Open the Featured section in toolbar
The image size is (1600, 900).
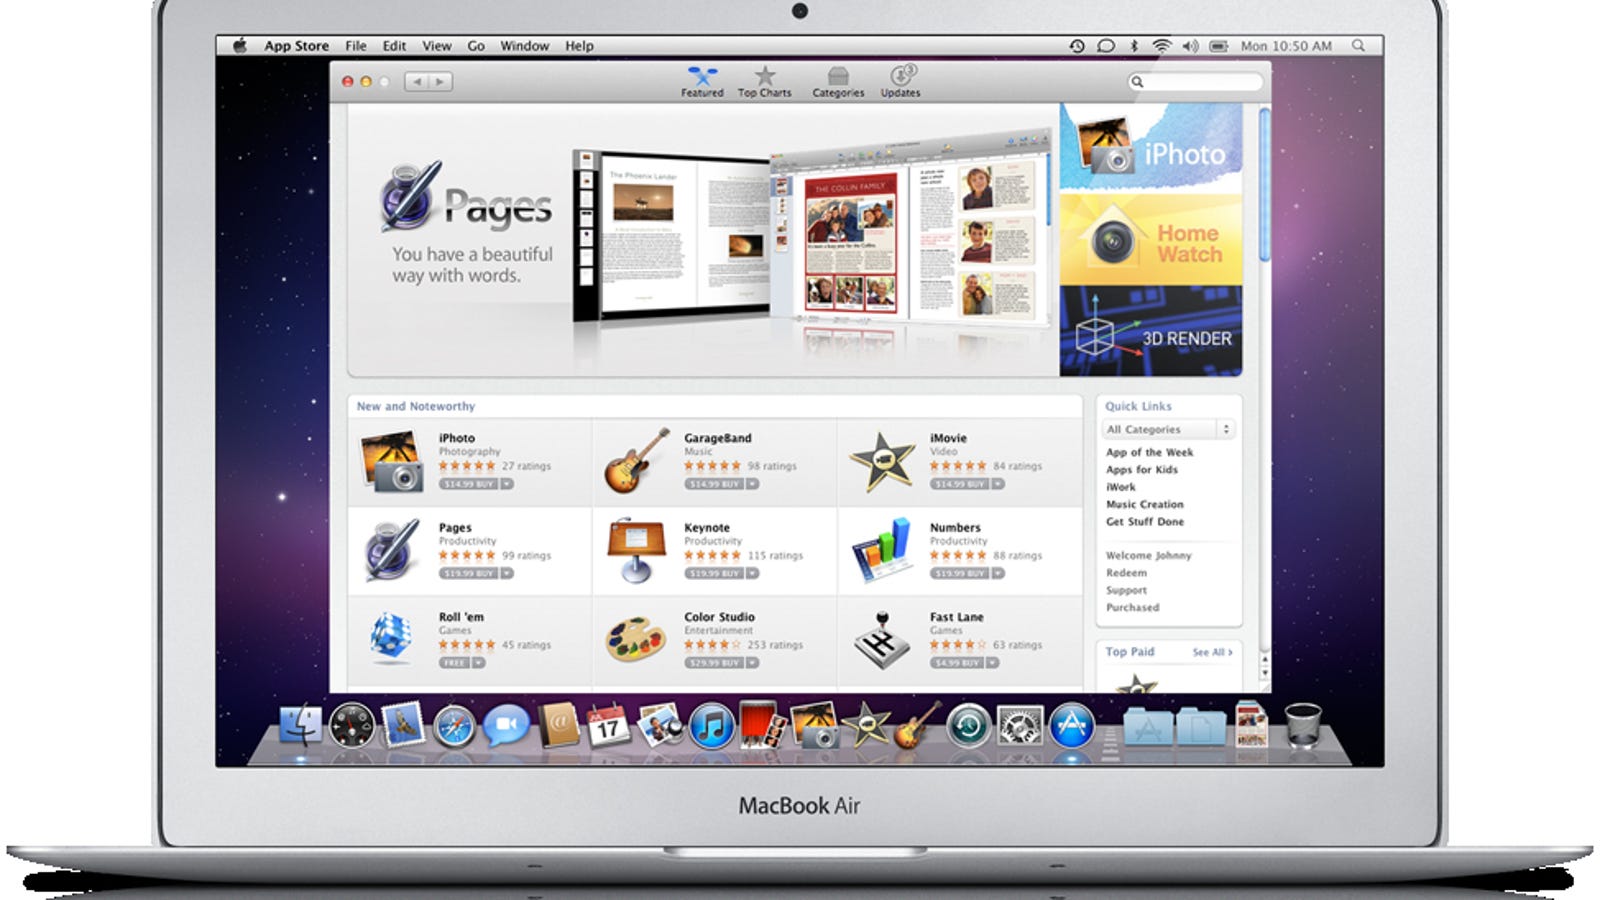702,82
